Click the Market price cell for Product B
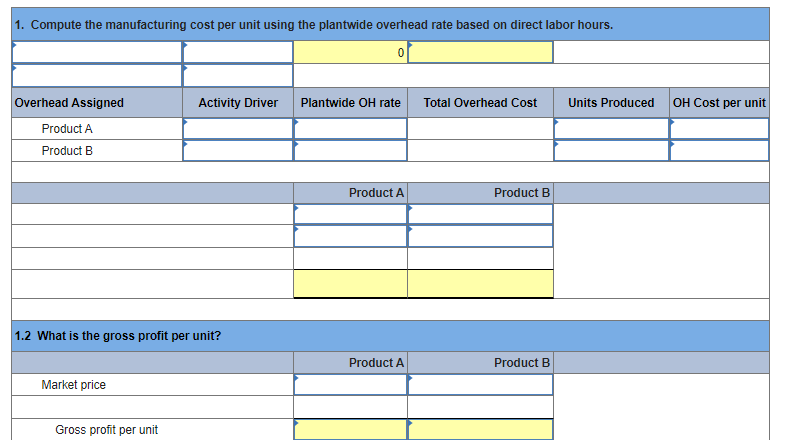785x440 pixels. coord(481,385)
